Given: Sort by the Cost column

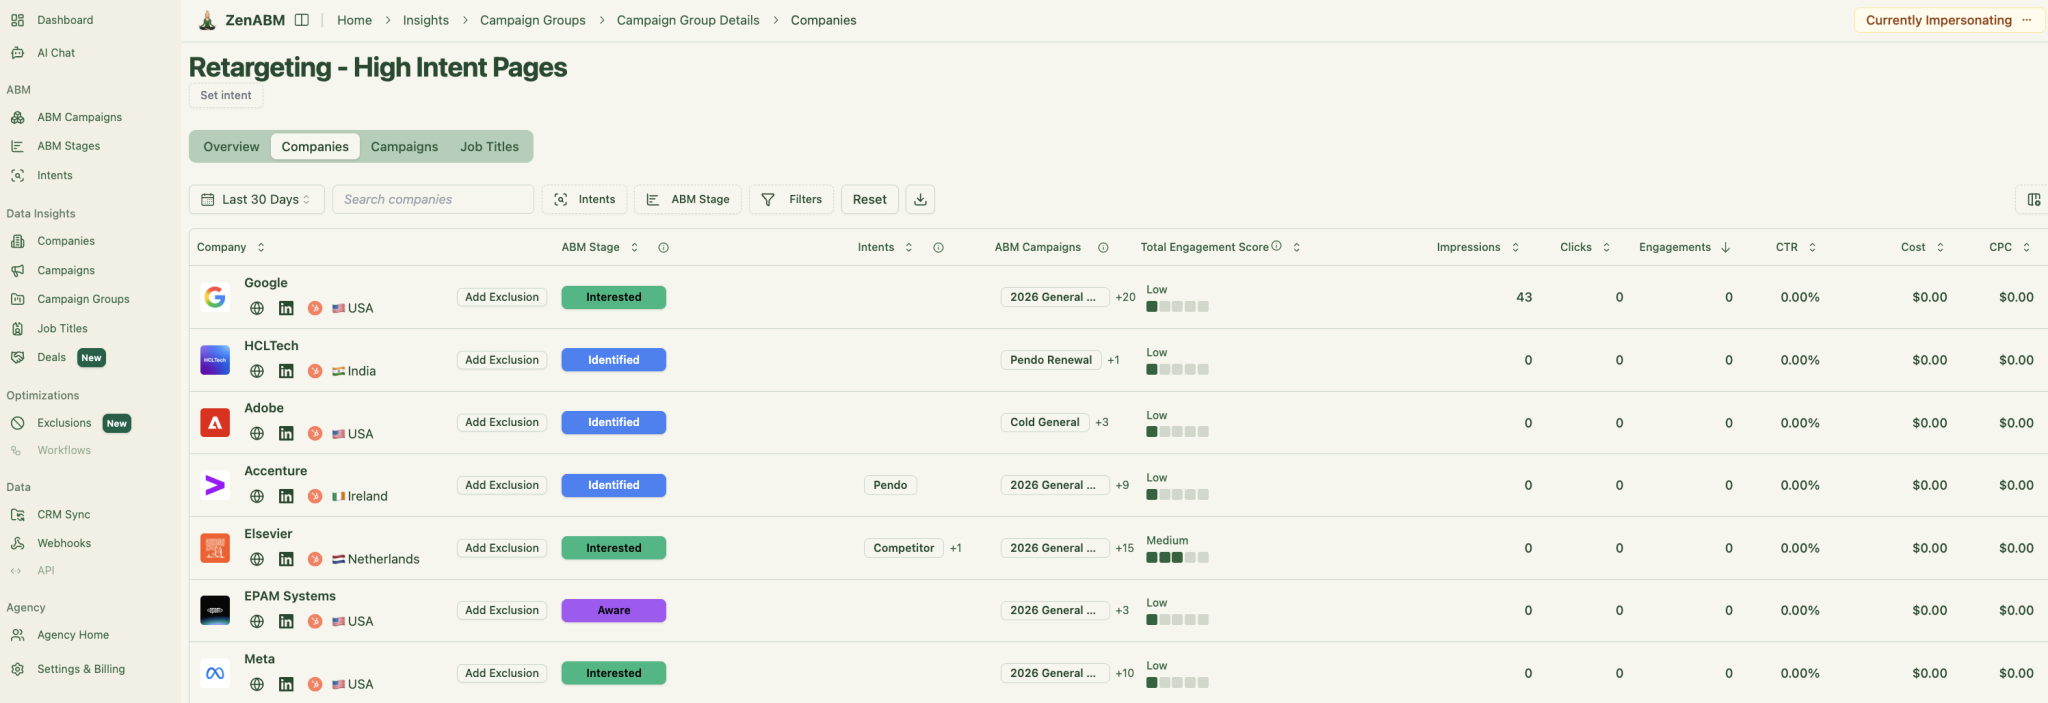Looking at the screenshot, I should [x=1922, y=247].
